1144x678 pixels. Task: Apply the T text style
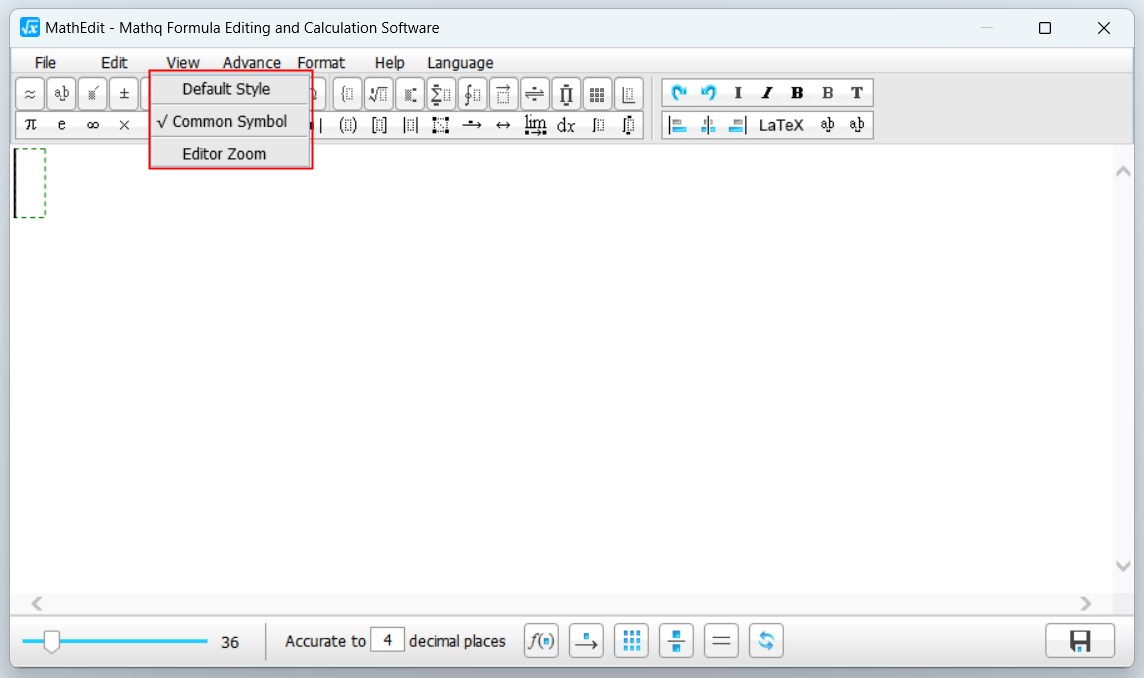coord(857,93)
